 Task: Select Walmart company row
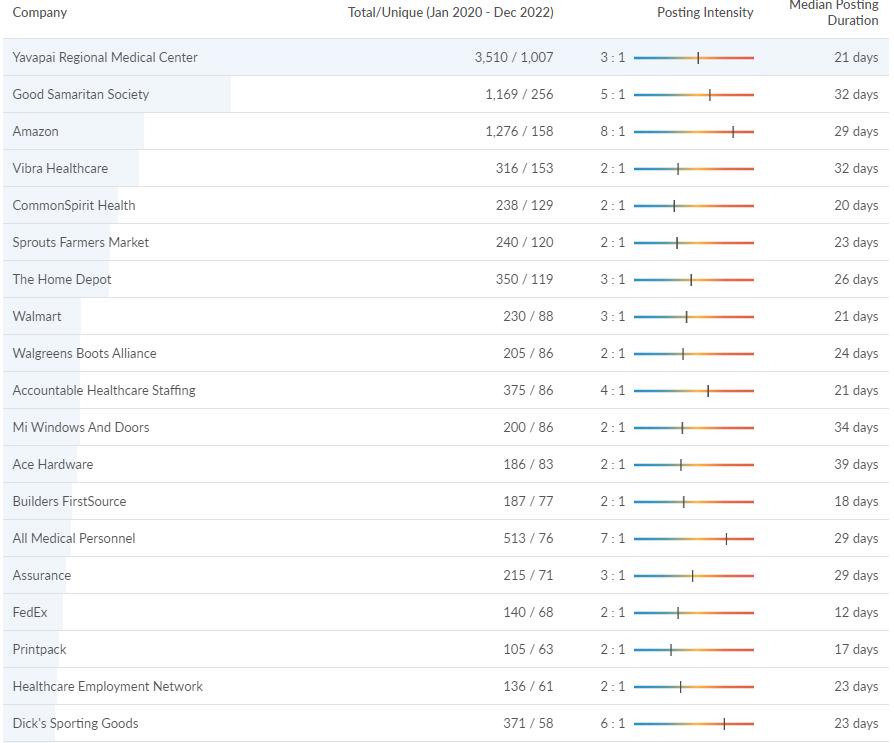click(x=37, y=316)
